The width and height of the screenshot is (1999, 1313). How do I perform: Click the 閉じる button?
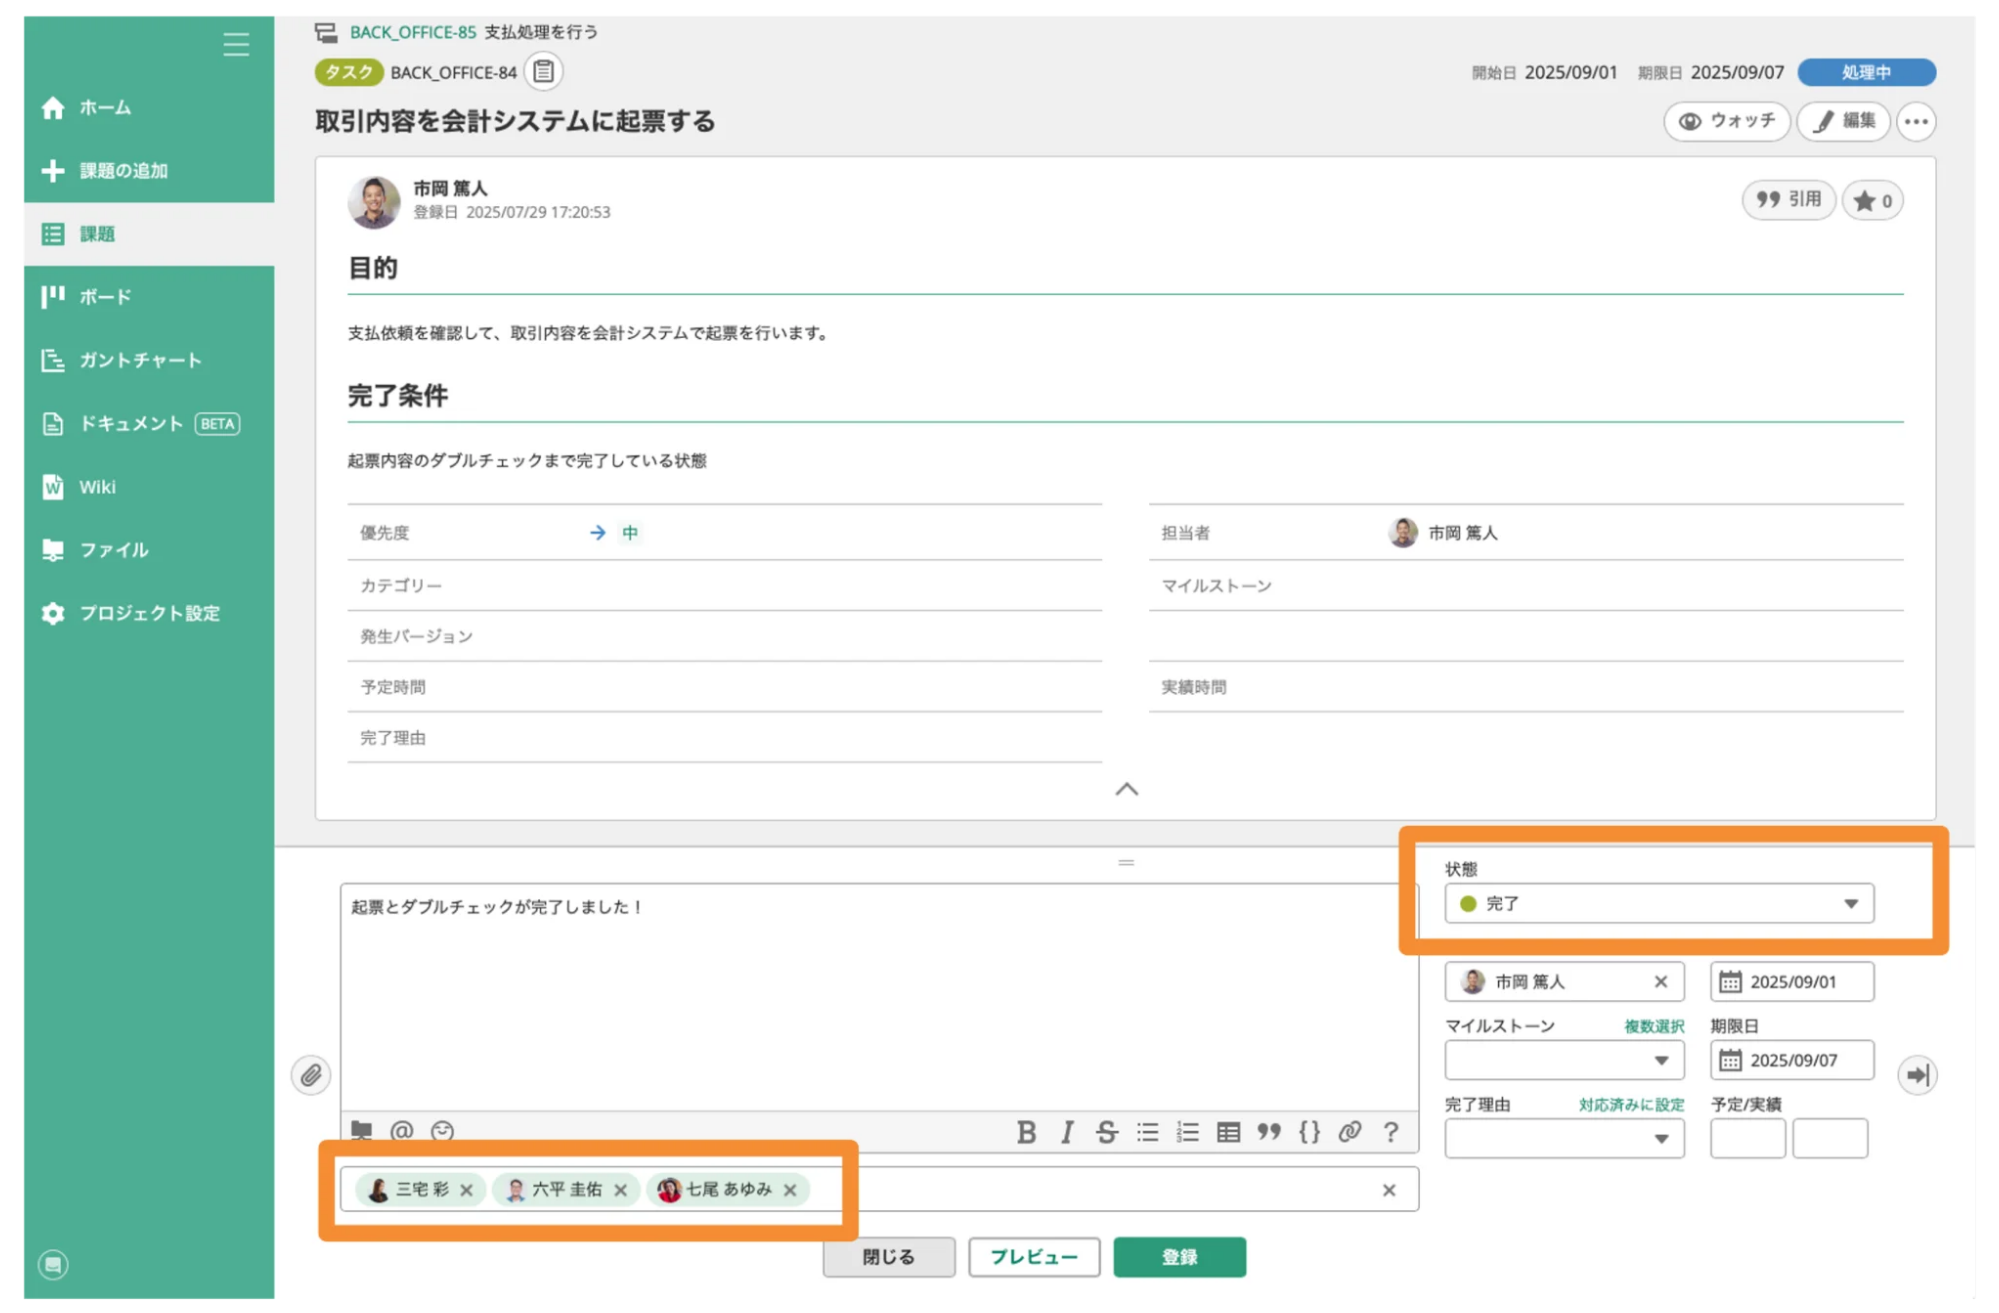point(889,1257)
